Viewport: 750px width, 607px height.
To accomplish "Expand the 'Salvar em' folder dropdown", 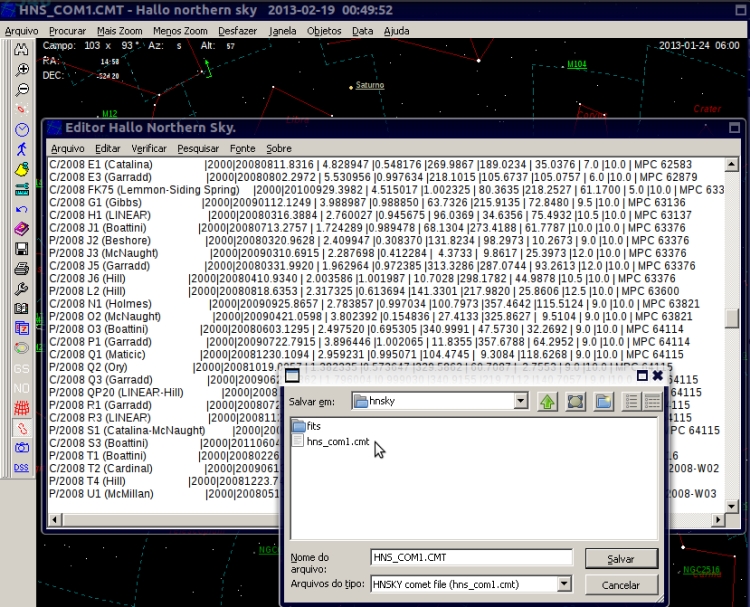I will point(521,401).
